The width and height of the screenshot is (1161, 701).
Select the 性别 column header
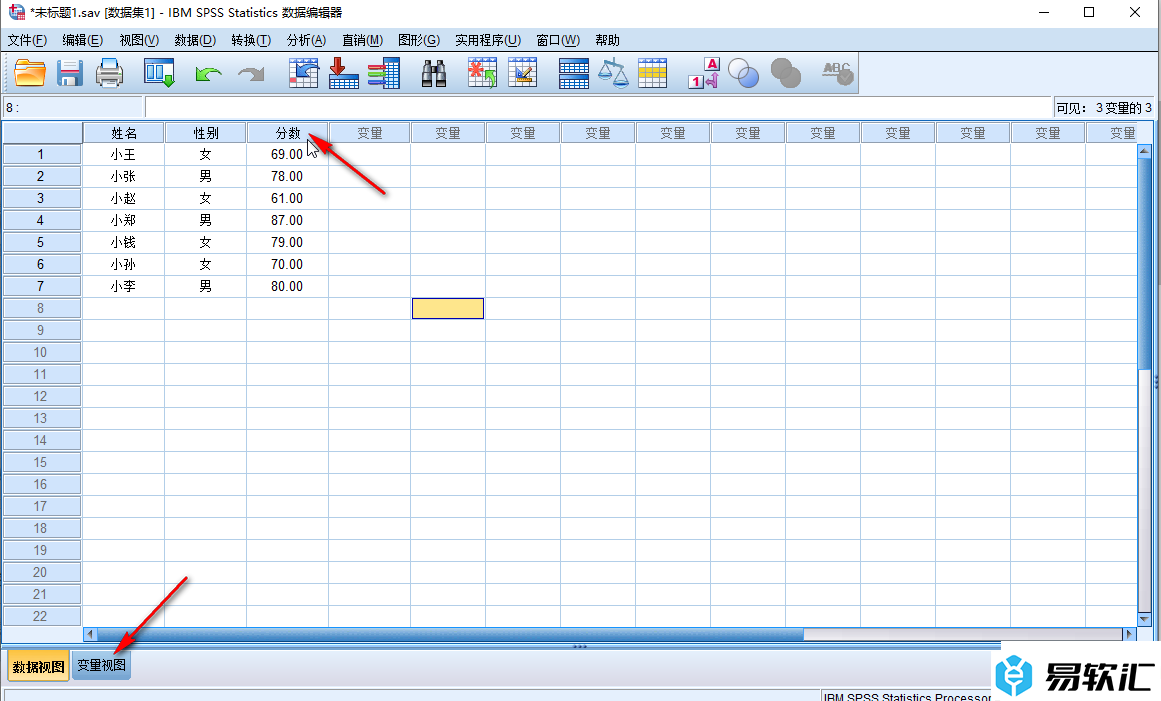click(x=206, y=133)
